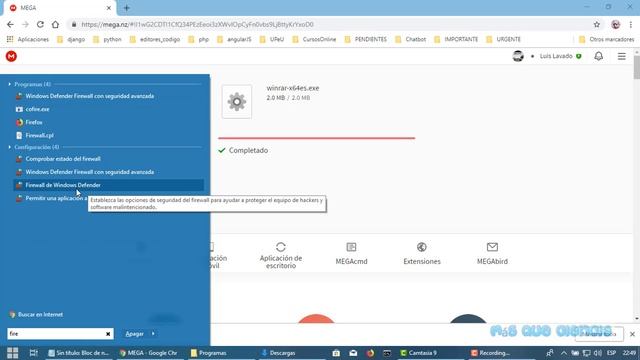Open the MEGA hamburger menu
The image size is (640, 360).
pos(621,56)
